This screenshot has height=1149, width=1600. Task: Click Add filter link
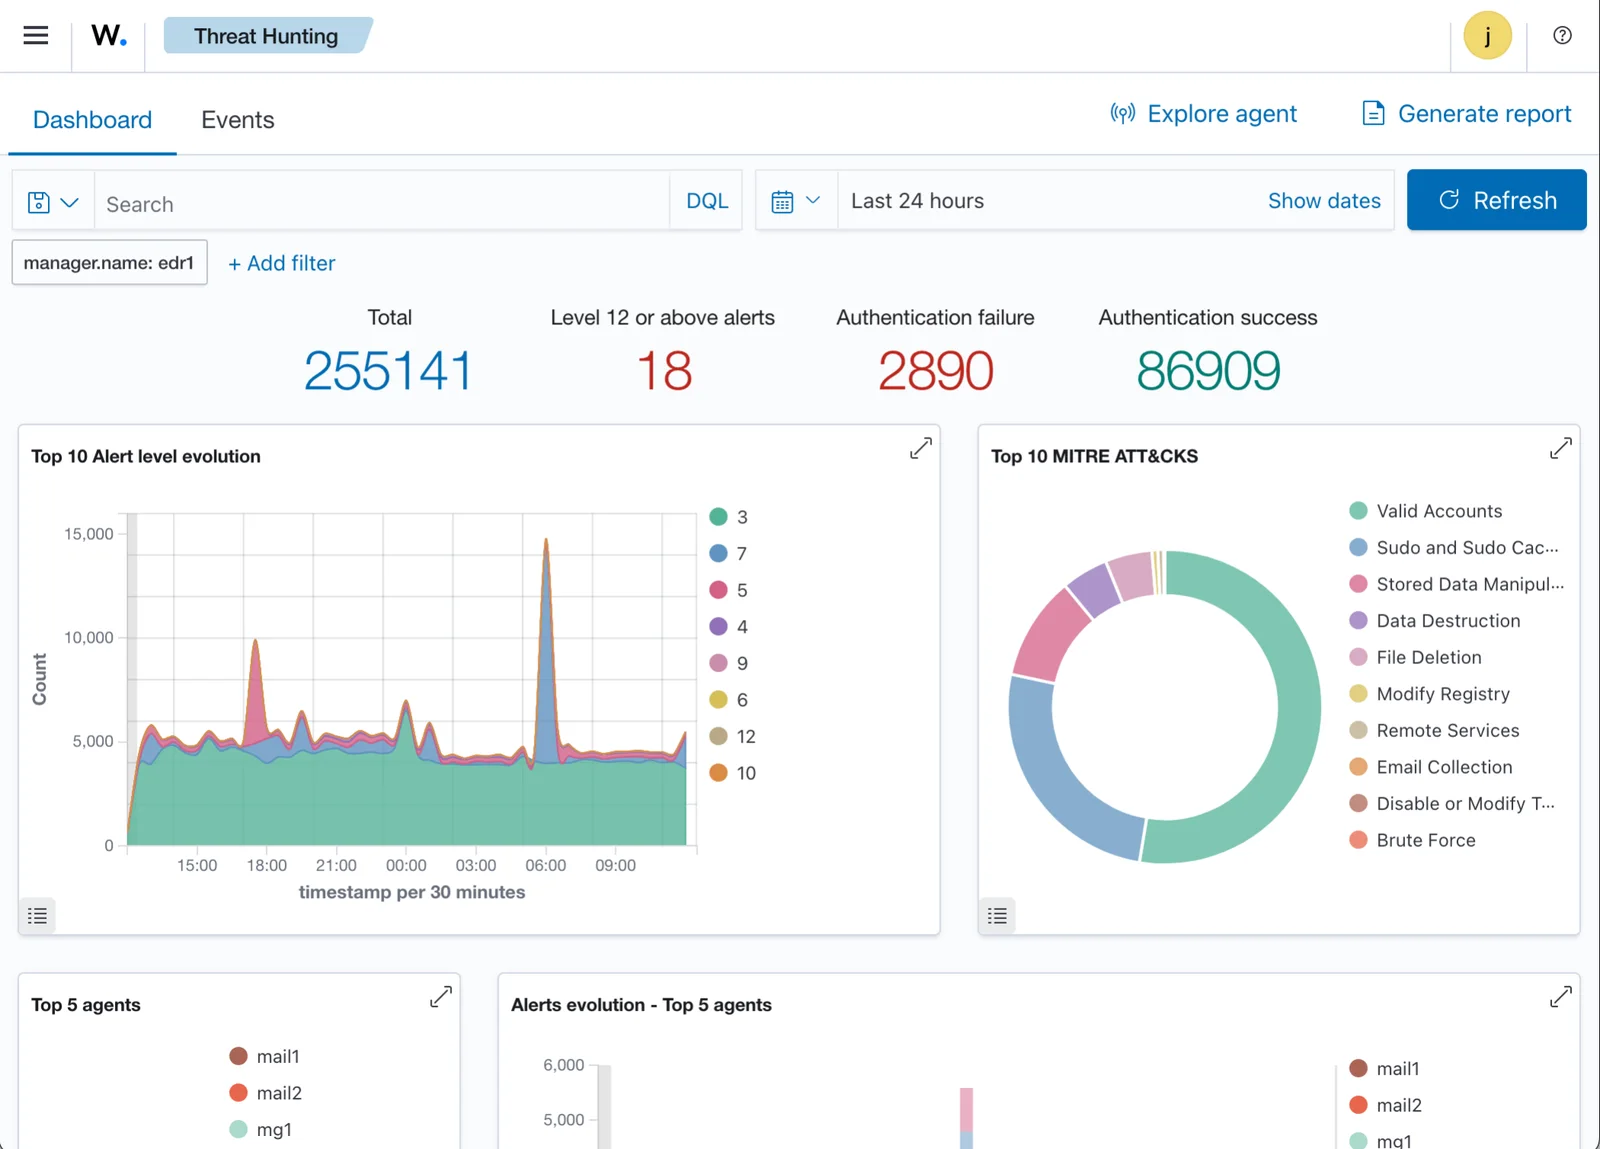pyautogui.click(x=281, y=263)
